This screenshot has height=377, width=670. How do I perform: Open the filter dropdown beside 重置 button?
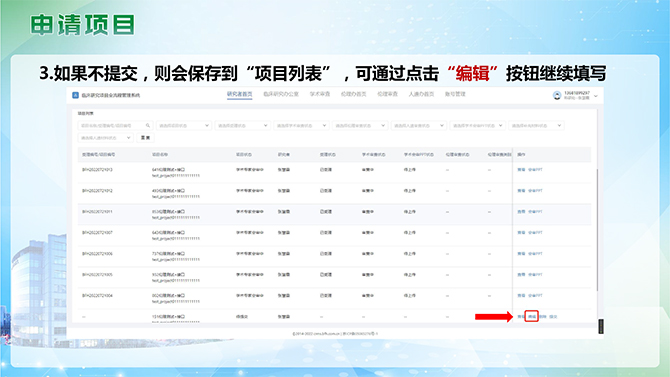click(105, 138)
